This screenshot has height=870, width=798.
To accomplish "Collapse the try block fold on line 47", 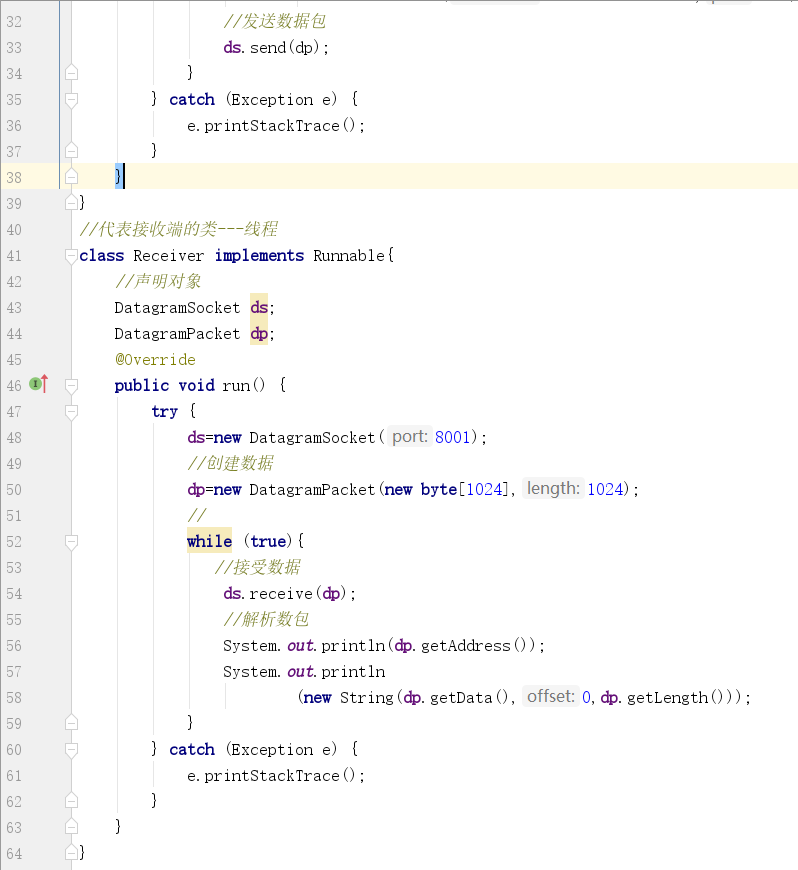I will (x=71, y=412).
